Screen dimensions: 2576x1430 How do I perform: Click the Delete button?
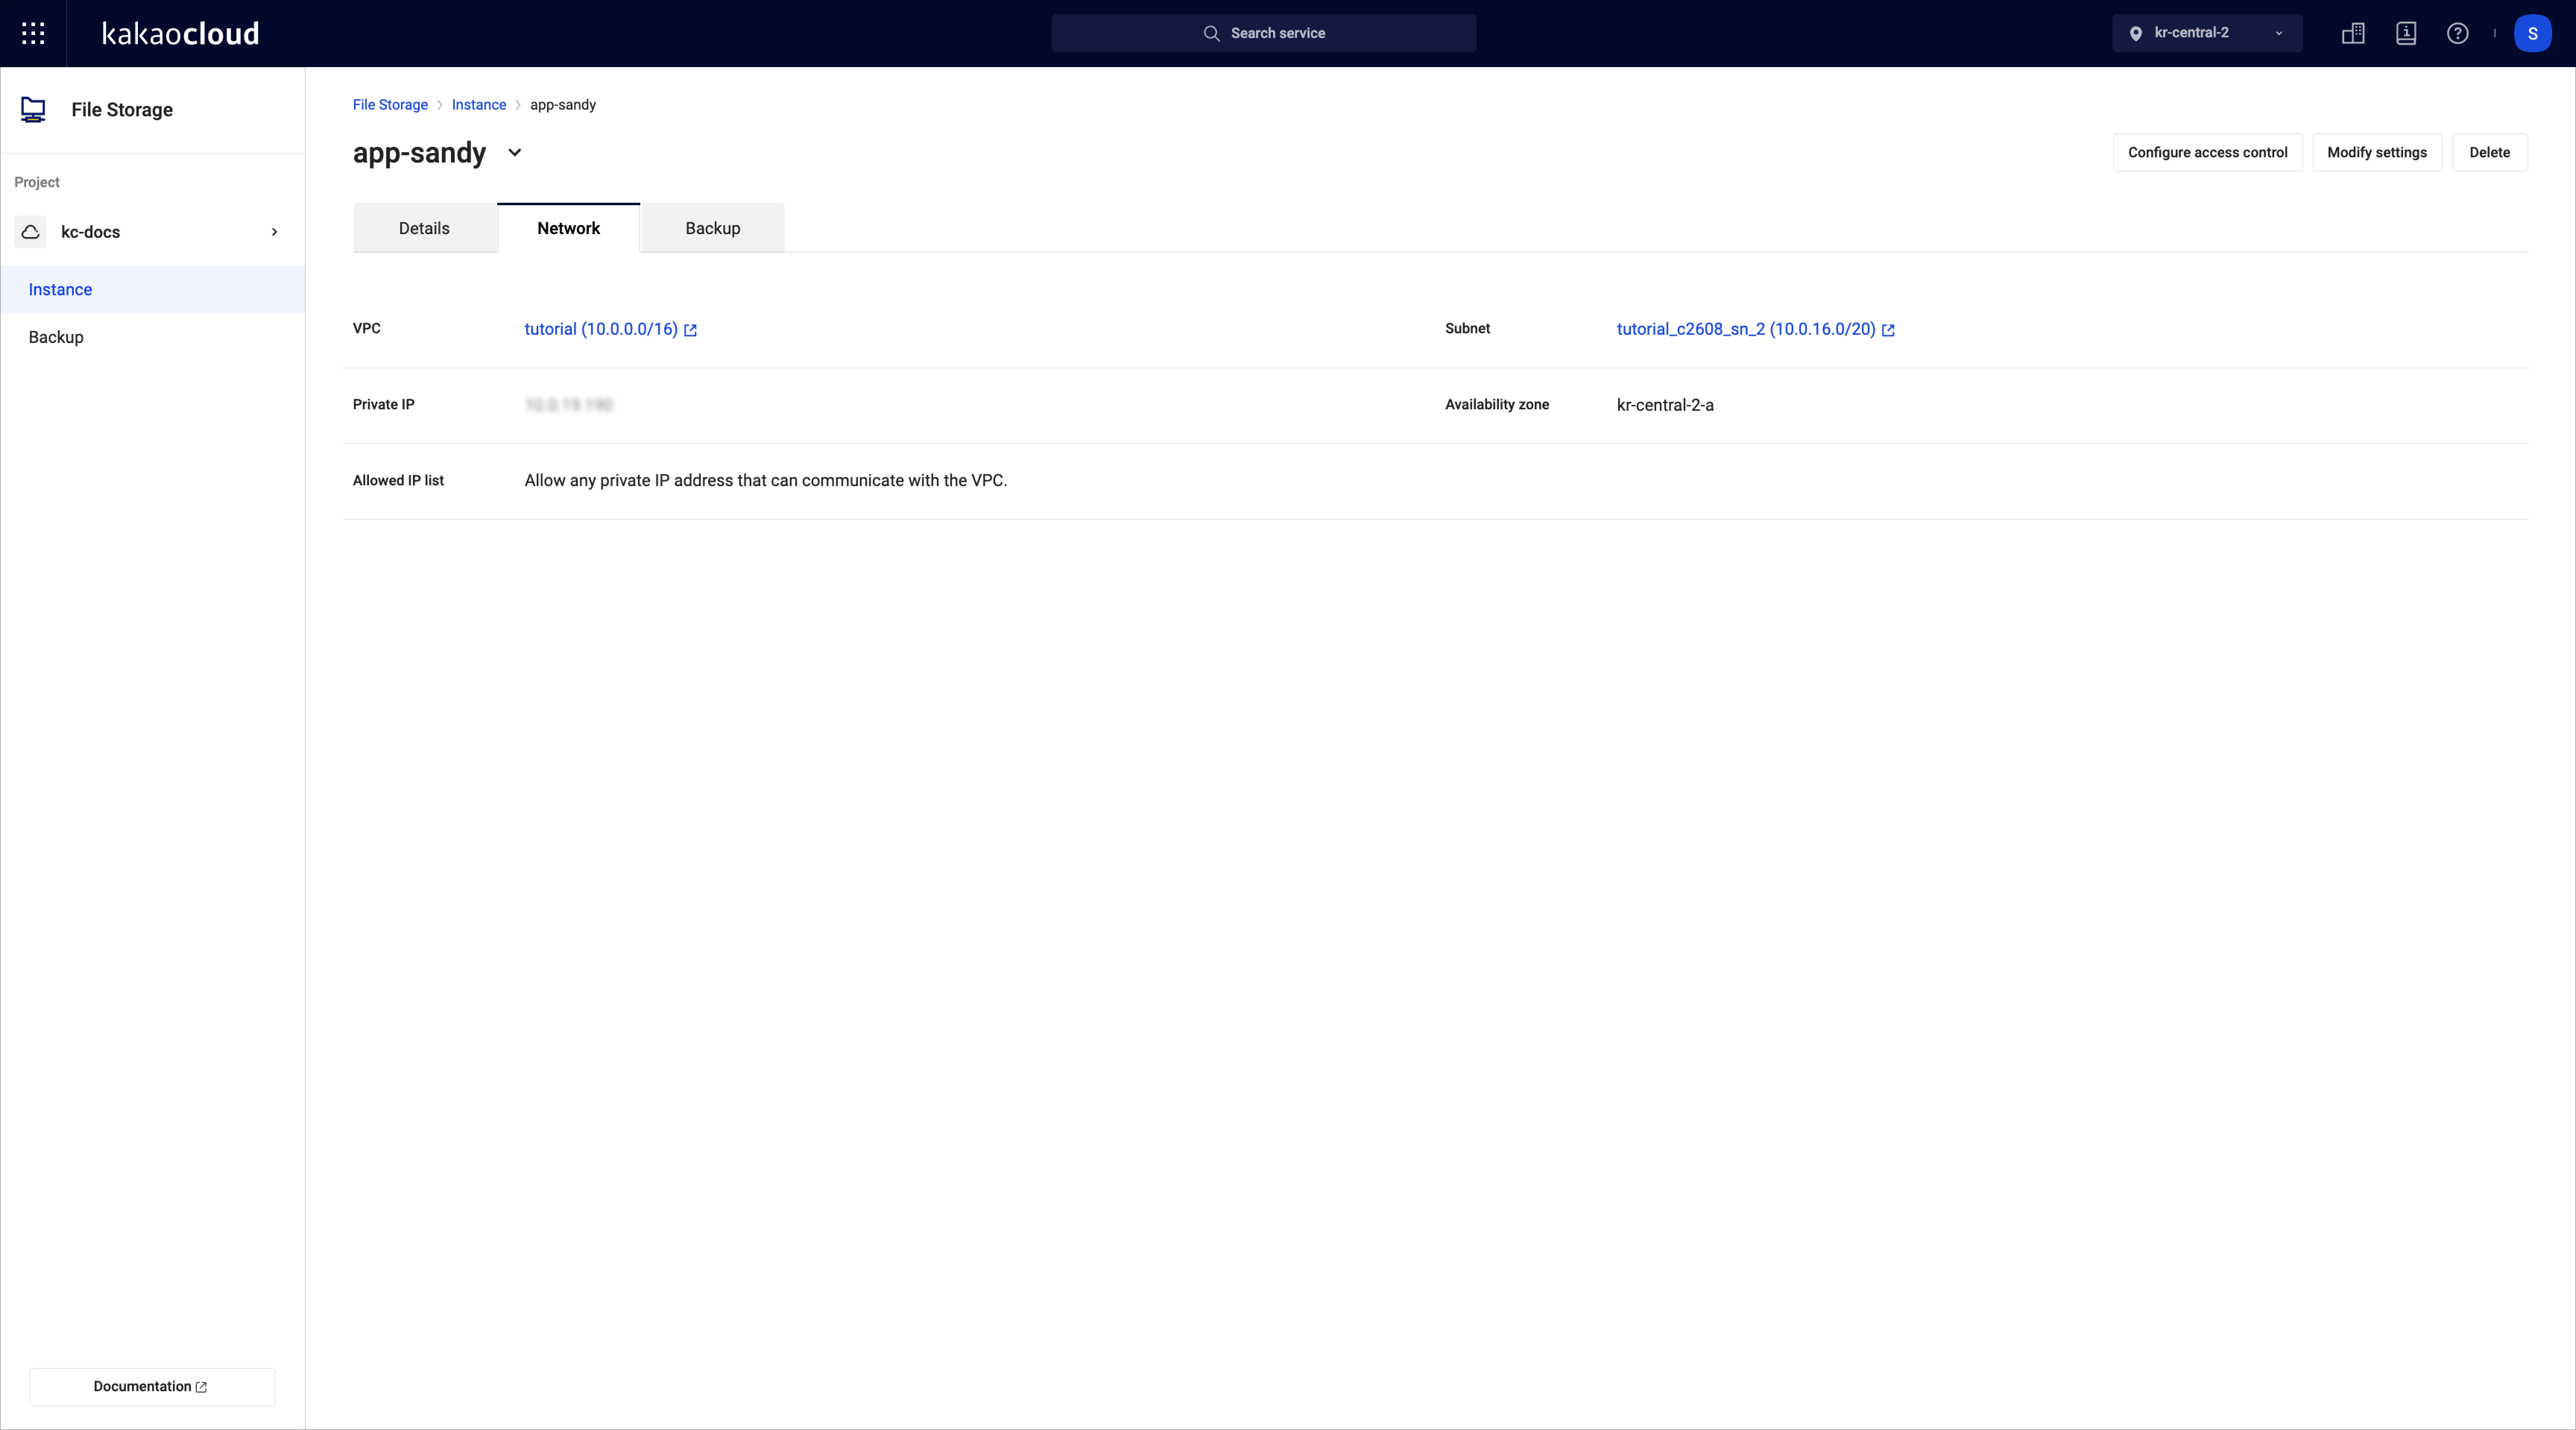pos(2489,152)
